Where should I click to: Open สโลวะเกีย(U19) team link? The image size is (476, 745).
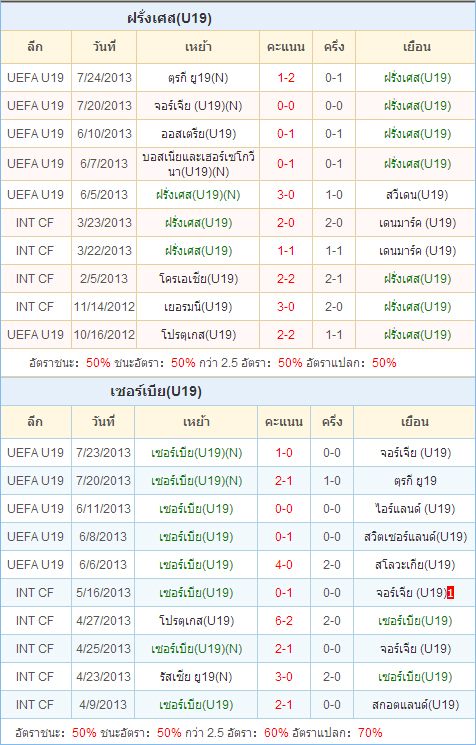(x=415, y=565)
